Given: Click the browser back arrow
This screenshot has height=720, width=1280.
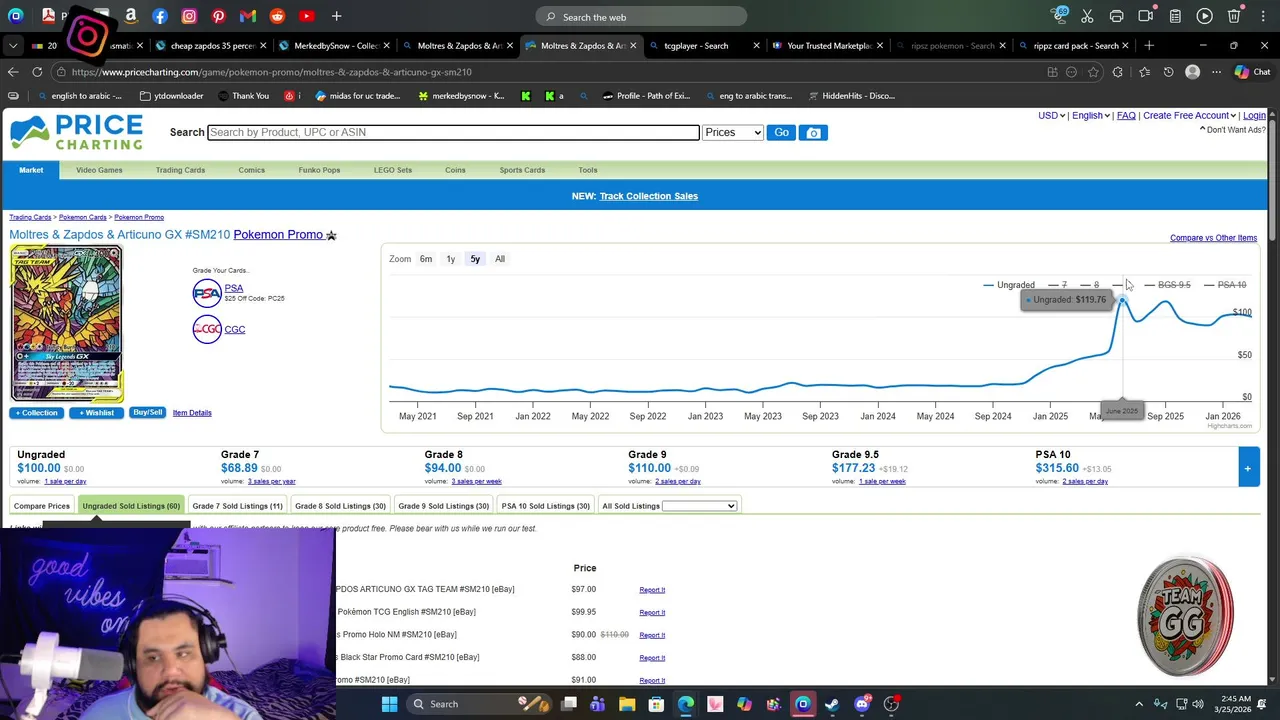Looking at the screenshot, I should pos(12,72).
